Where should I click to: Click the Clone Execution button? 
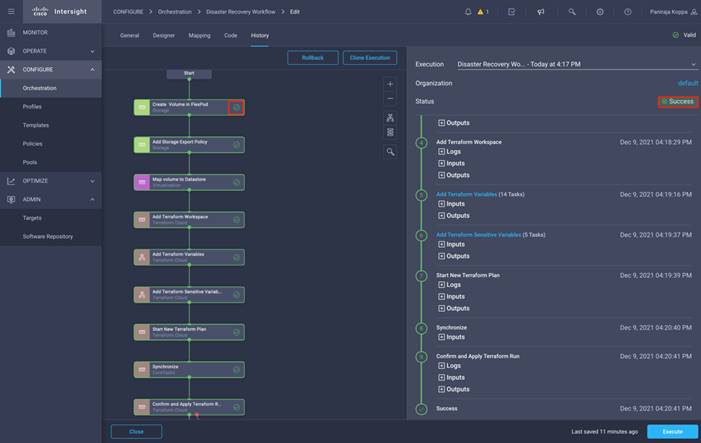[x=370, y=58]
